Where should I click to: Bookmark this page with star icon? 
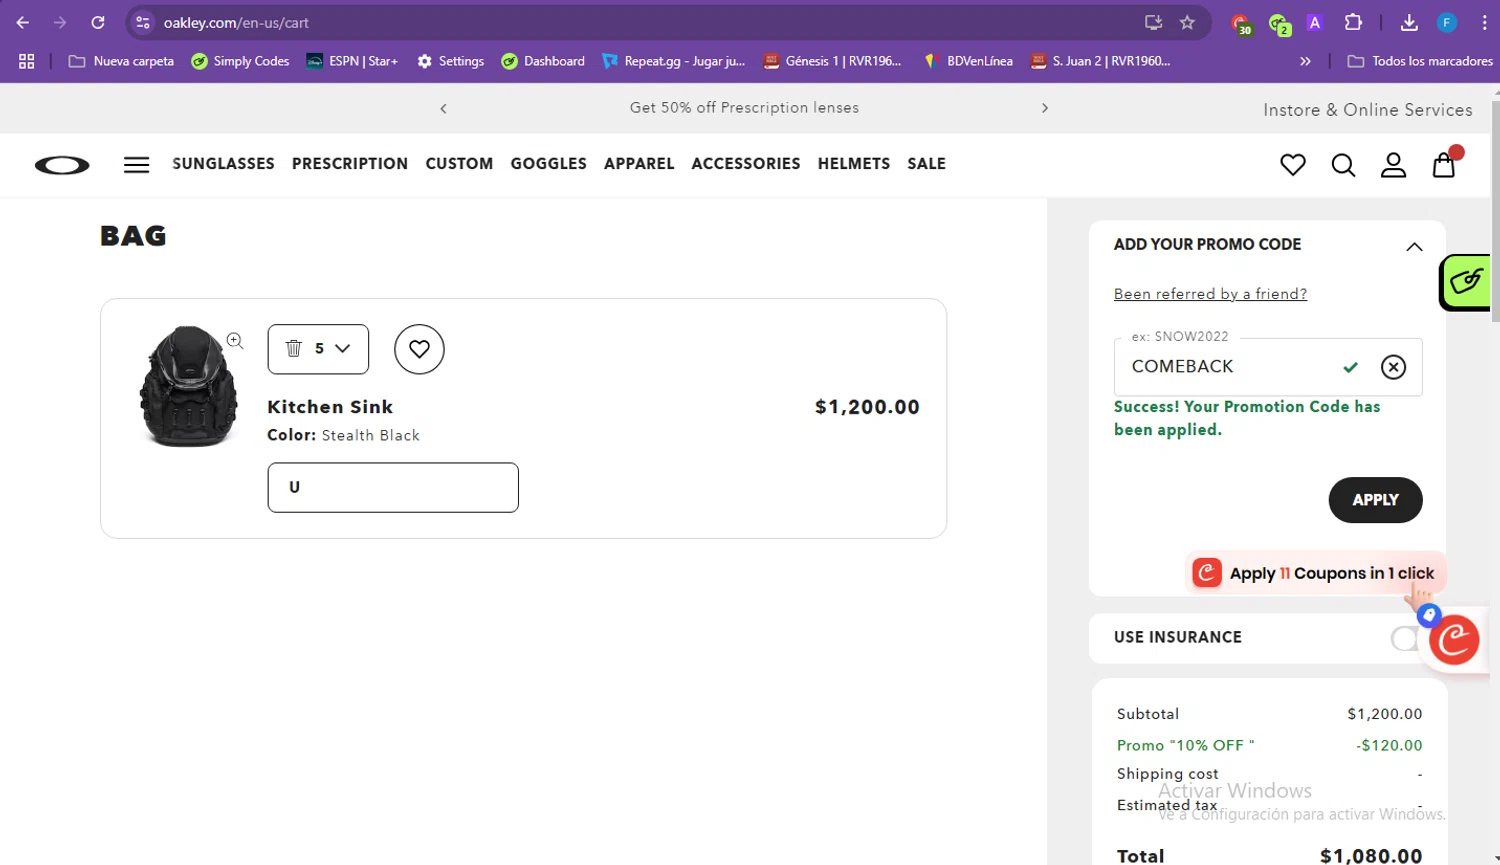(x=1187, y=22)
